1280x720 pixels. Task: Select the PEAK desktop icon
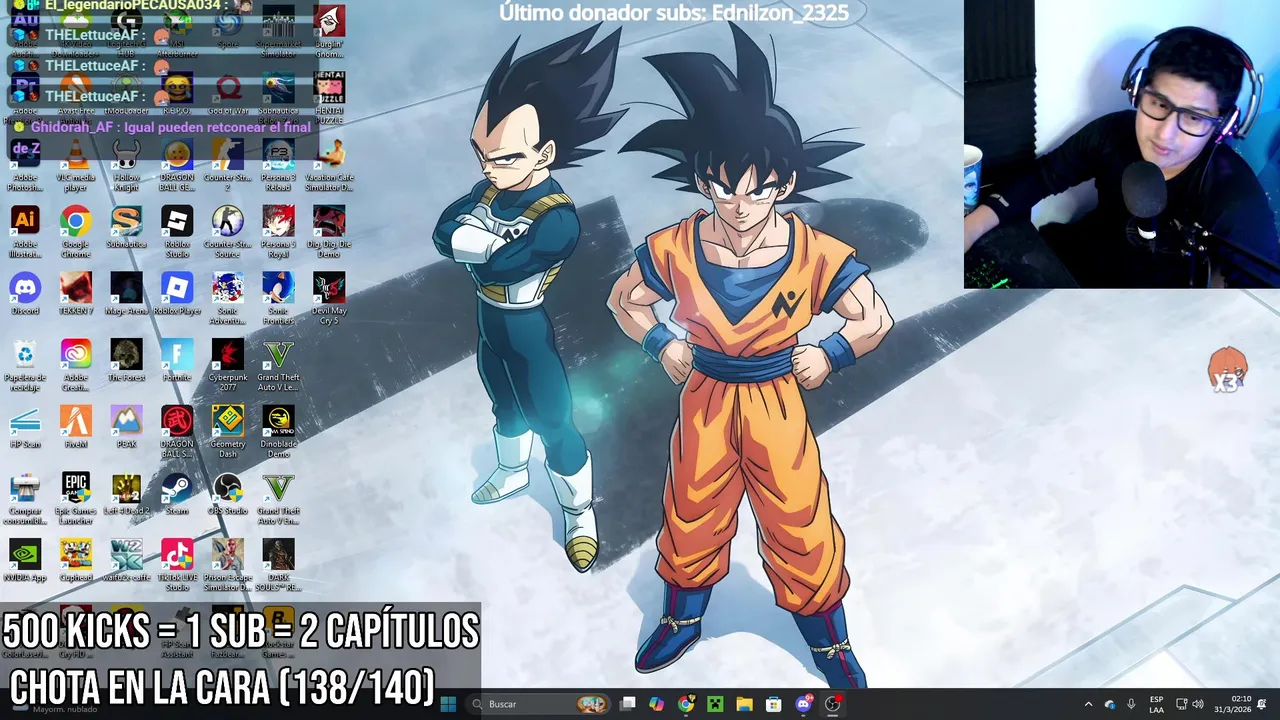[x=126, y=427]
